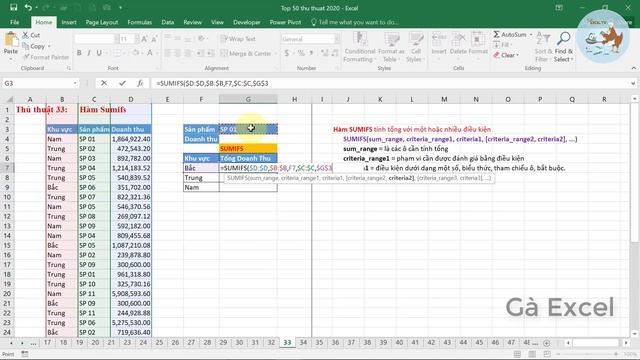The height and width of the screenshot is (360, 640).
Task: Open Find & Select magnifier menu
Action: coord(564,47)
